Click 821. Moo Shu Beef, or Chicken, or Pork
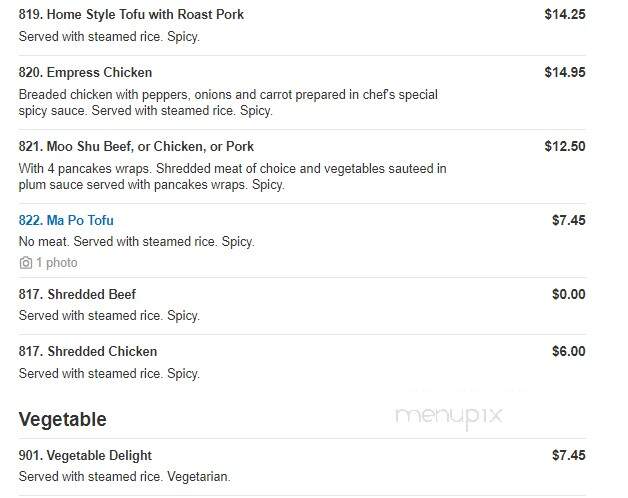The image size is (628, 498). tap(136, 147)
